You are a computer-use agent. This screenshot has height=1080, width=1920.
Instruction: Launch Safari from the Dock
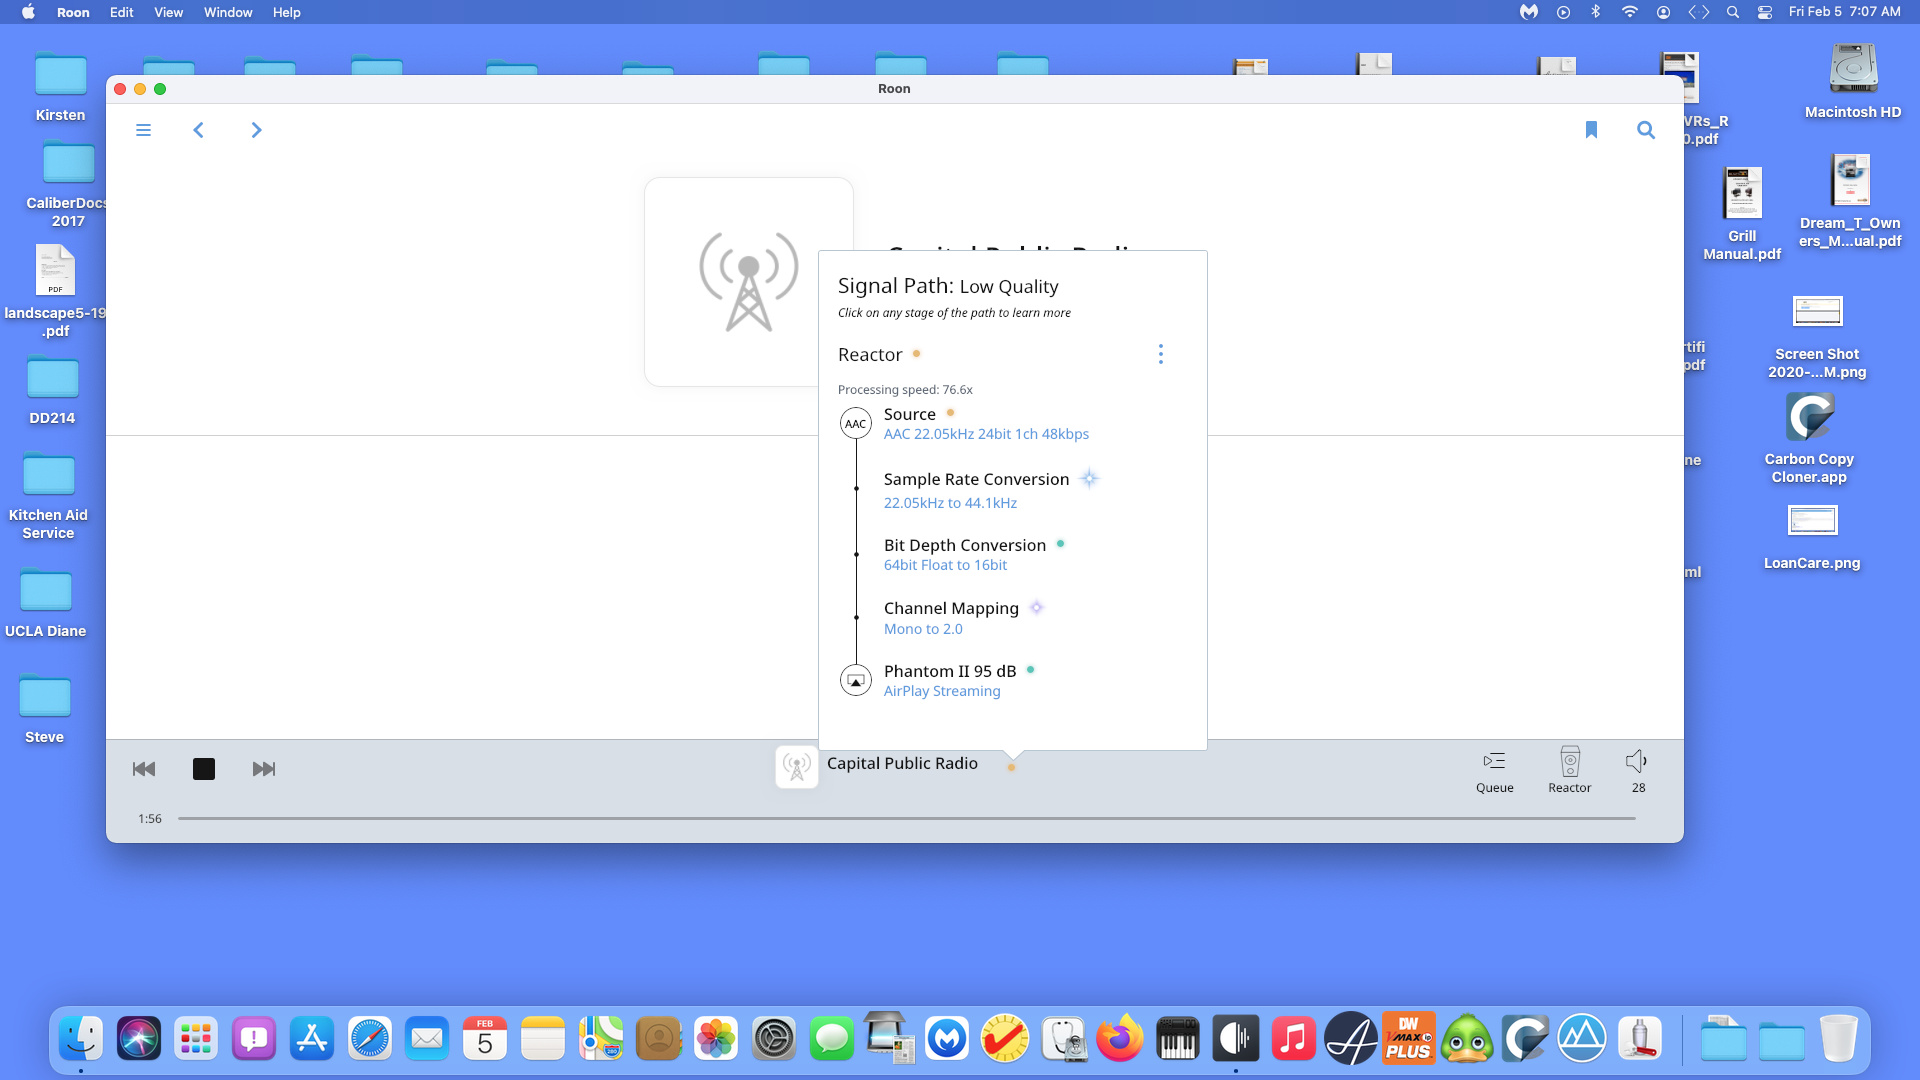370,1039
